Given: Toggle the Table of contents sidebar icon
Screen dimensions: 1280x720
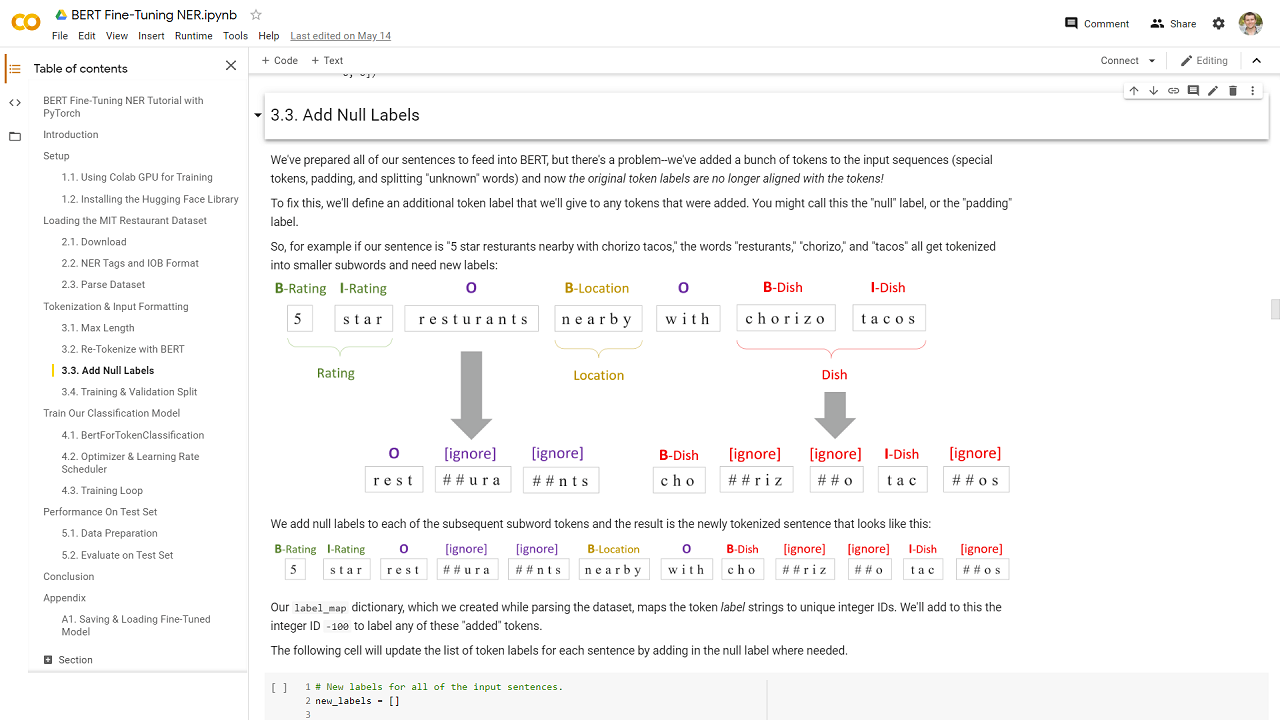Looking at the screenshot, I should pos(14,68).
